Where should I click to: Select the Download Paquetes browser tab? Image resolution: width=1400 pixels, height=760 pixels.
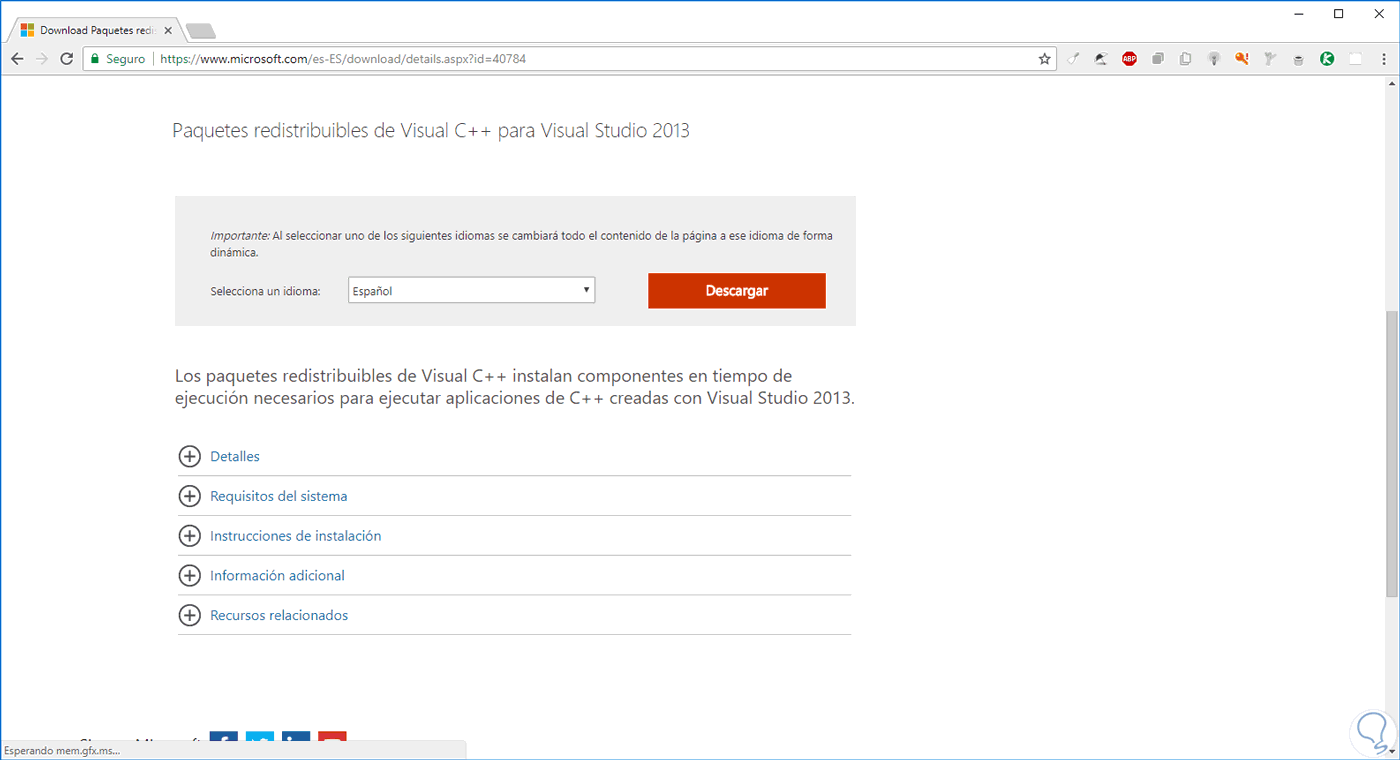click(95, 30)
